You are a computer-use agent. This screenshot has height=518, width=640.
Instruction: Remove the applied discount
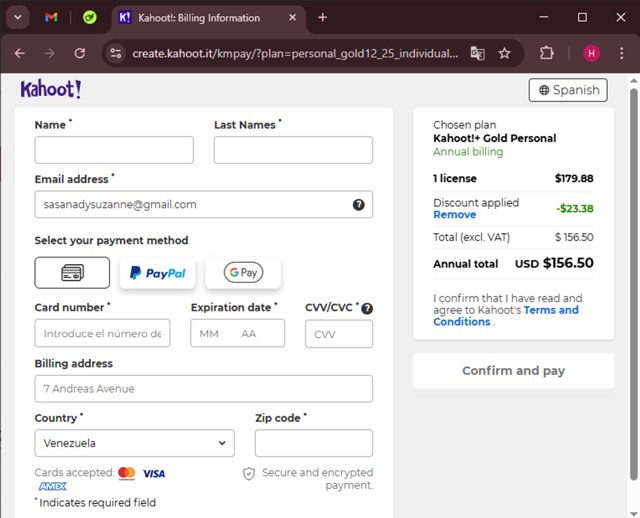pos(454,215)
